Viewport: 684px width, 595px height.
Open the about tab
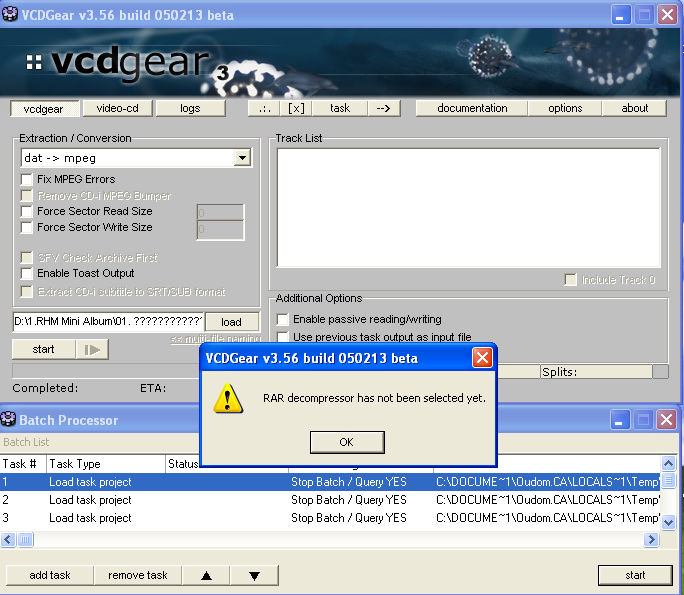[634, 108]
